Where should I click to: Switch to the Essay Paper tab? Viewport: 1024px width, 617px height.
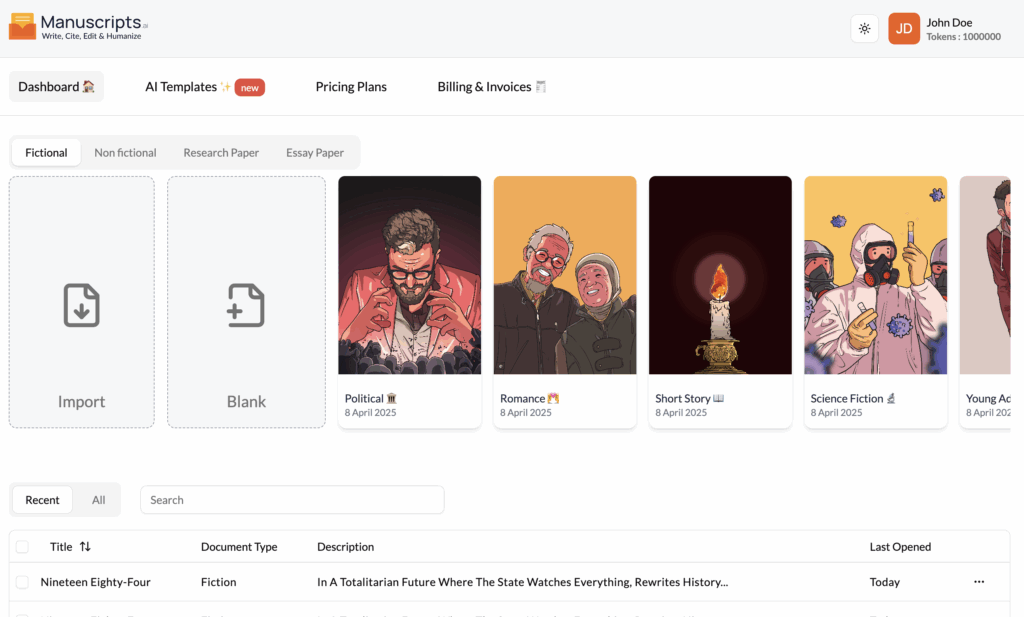315,153
